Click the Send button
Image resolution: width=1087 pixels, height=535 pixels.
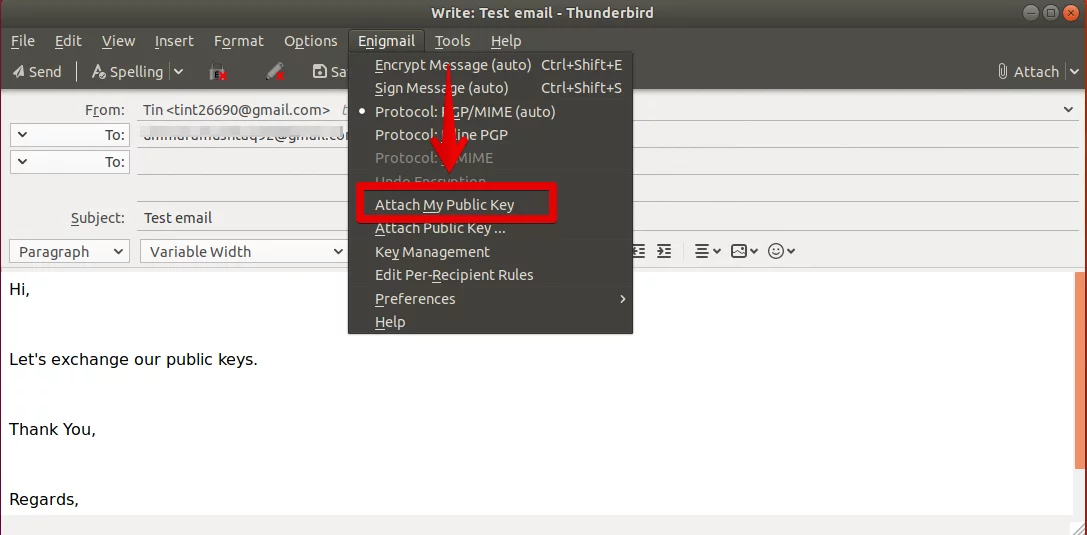click(37, 71)
